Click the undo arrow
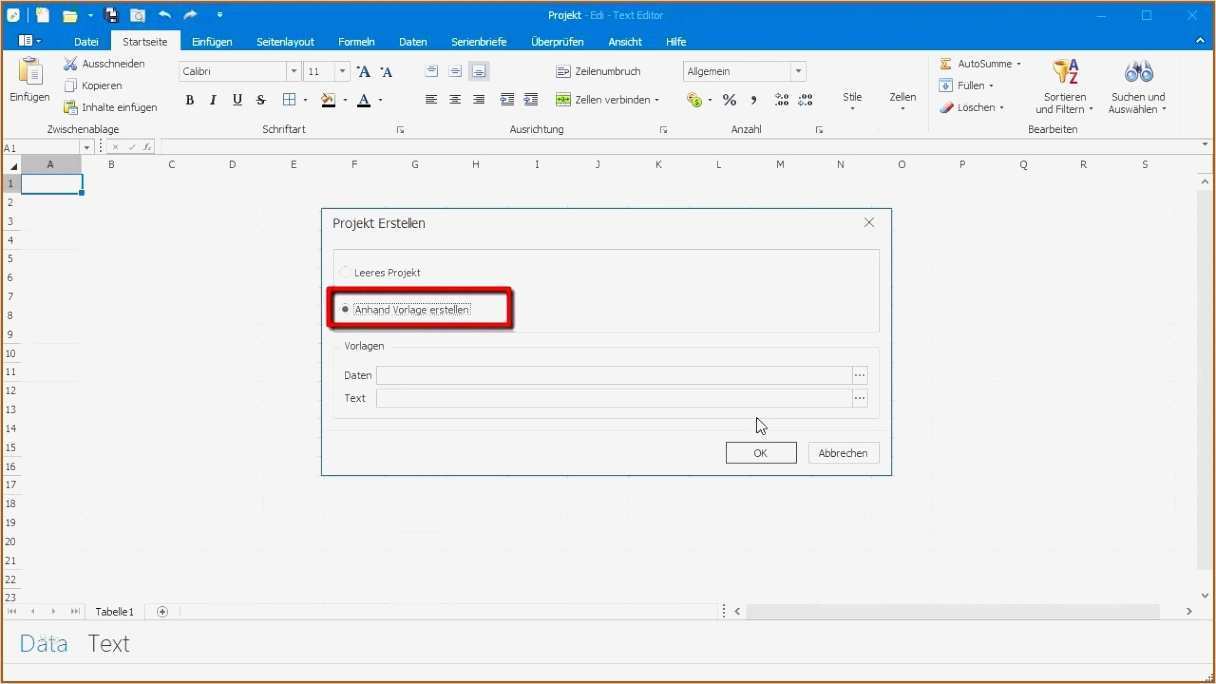The height and width of the screenshot is (684, 1216). coord(164,15)
